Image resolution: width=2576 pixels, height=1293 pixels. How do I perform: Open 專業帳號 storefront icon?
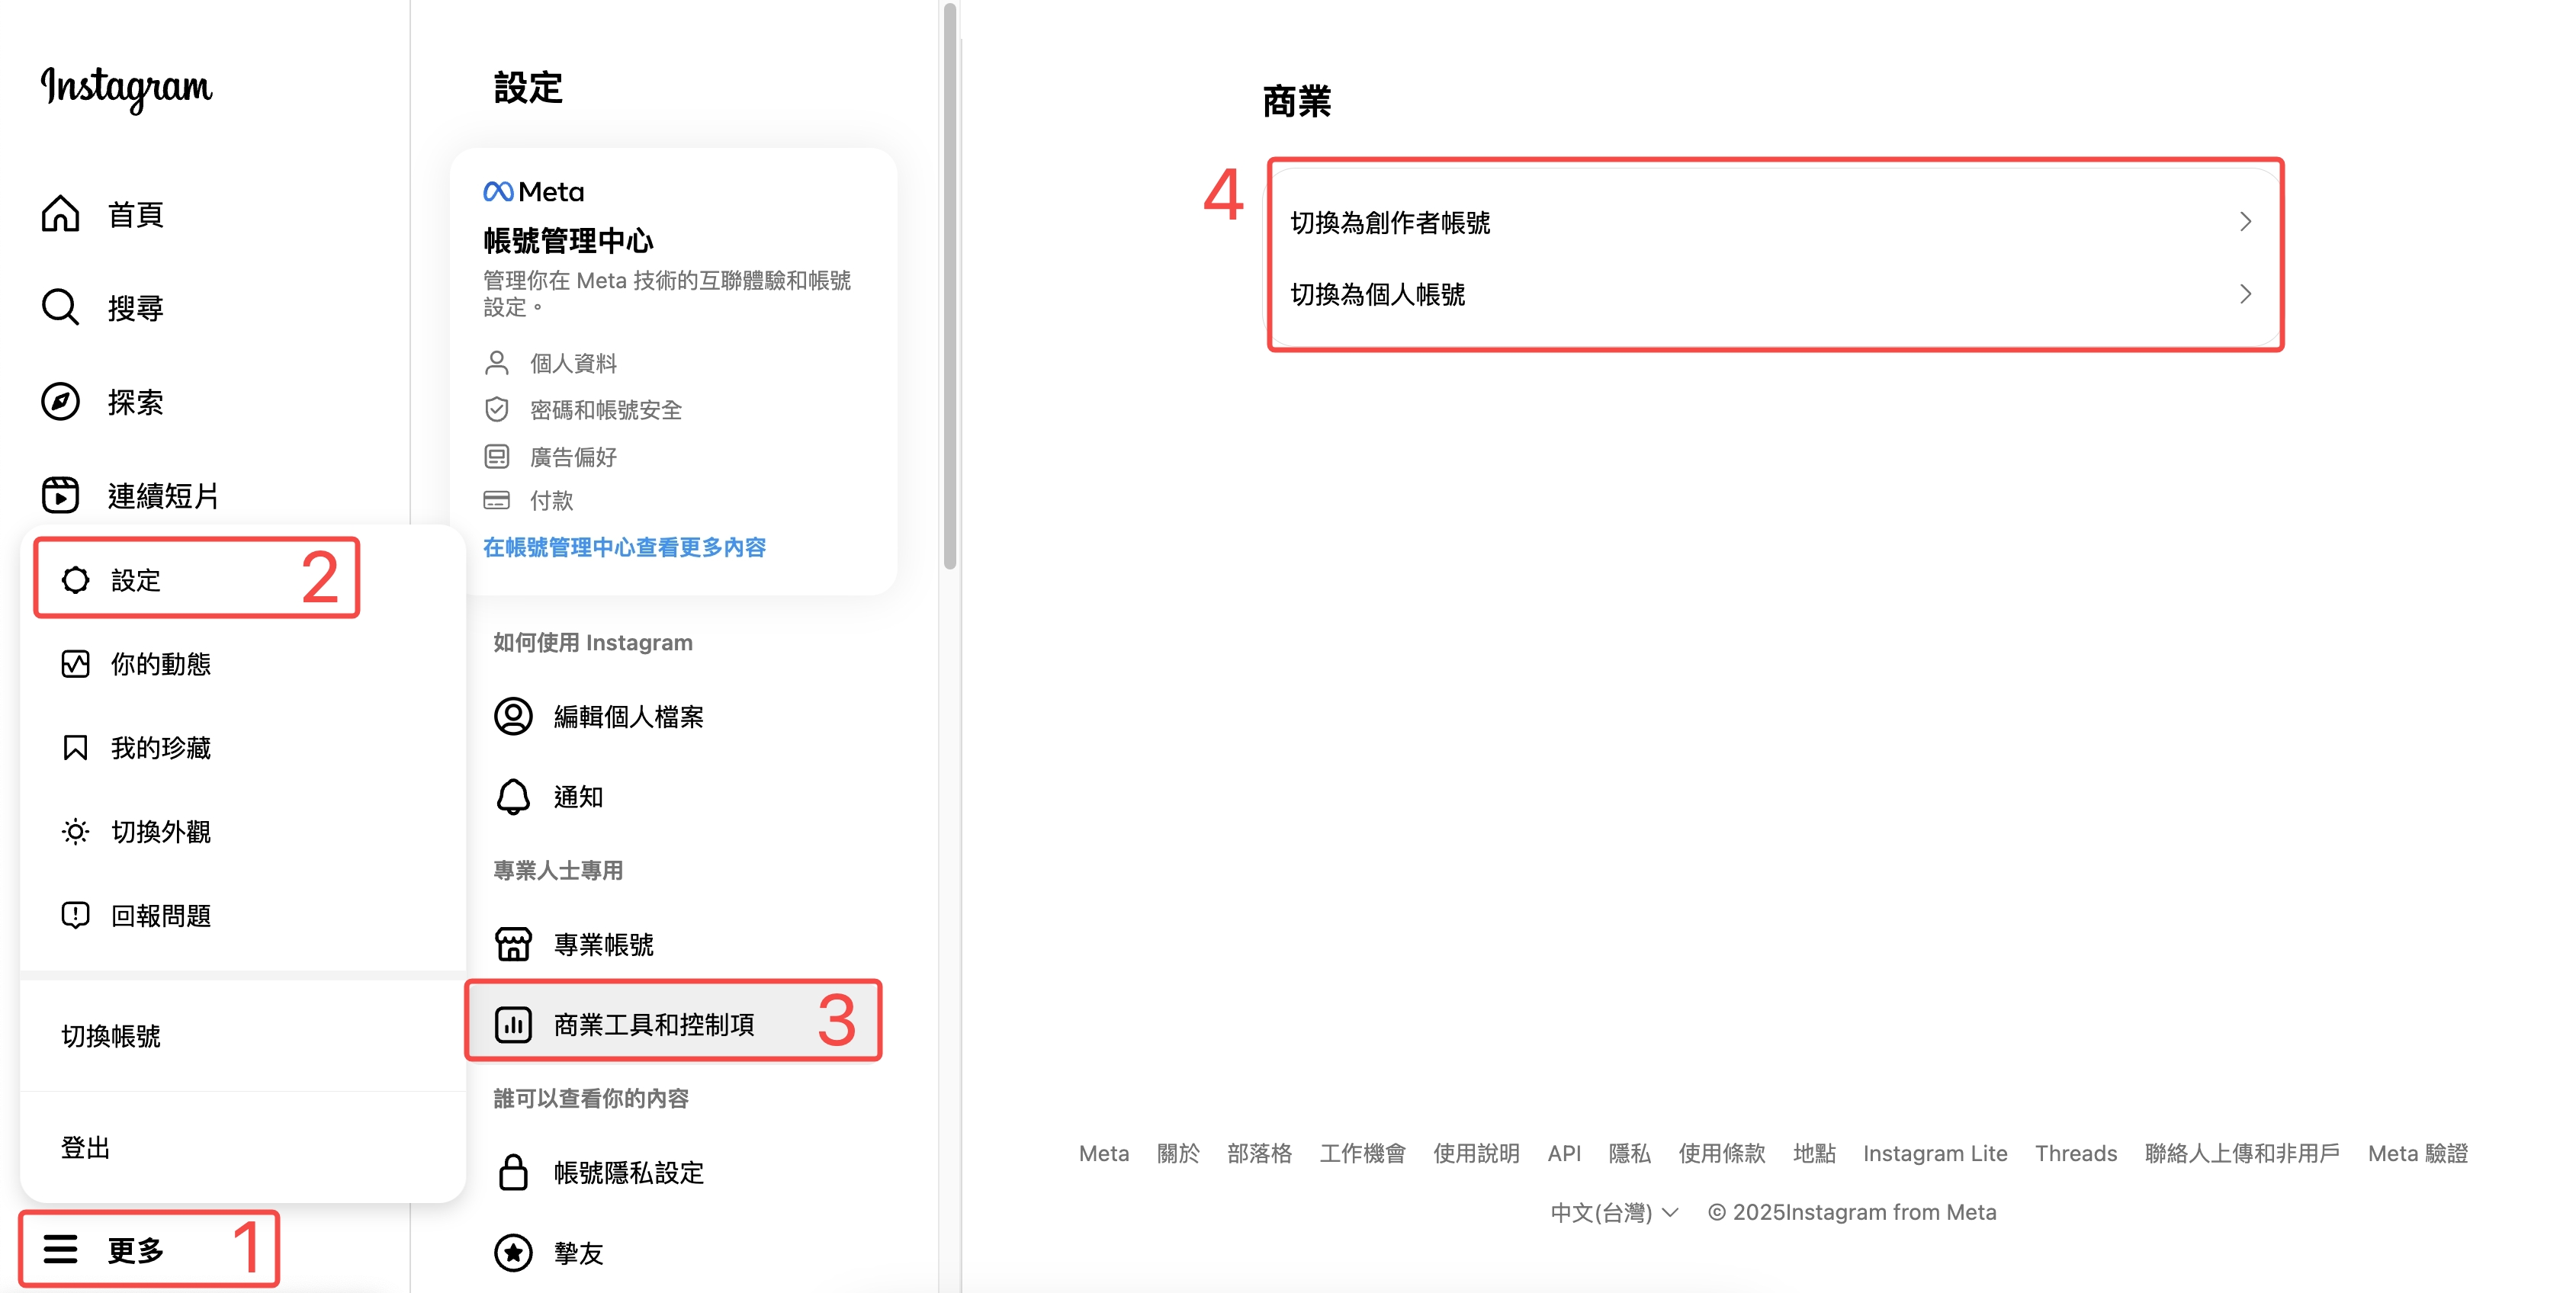(513, 944)
